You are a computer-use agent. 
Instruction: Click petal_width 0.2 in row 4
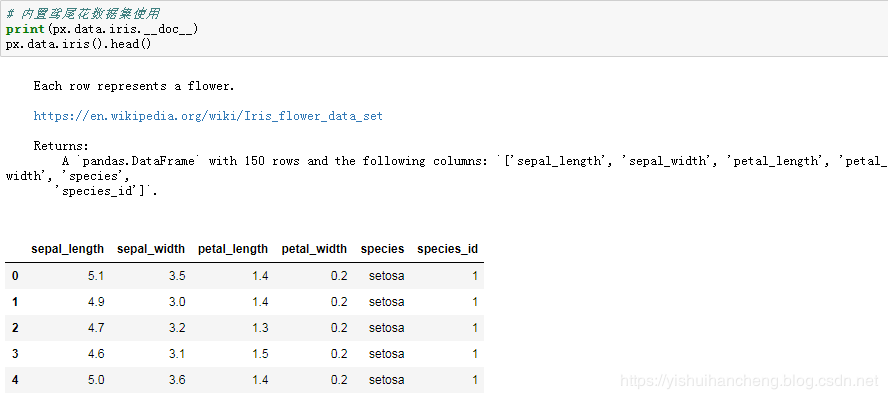click(x=339, y=380)
